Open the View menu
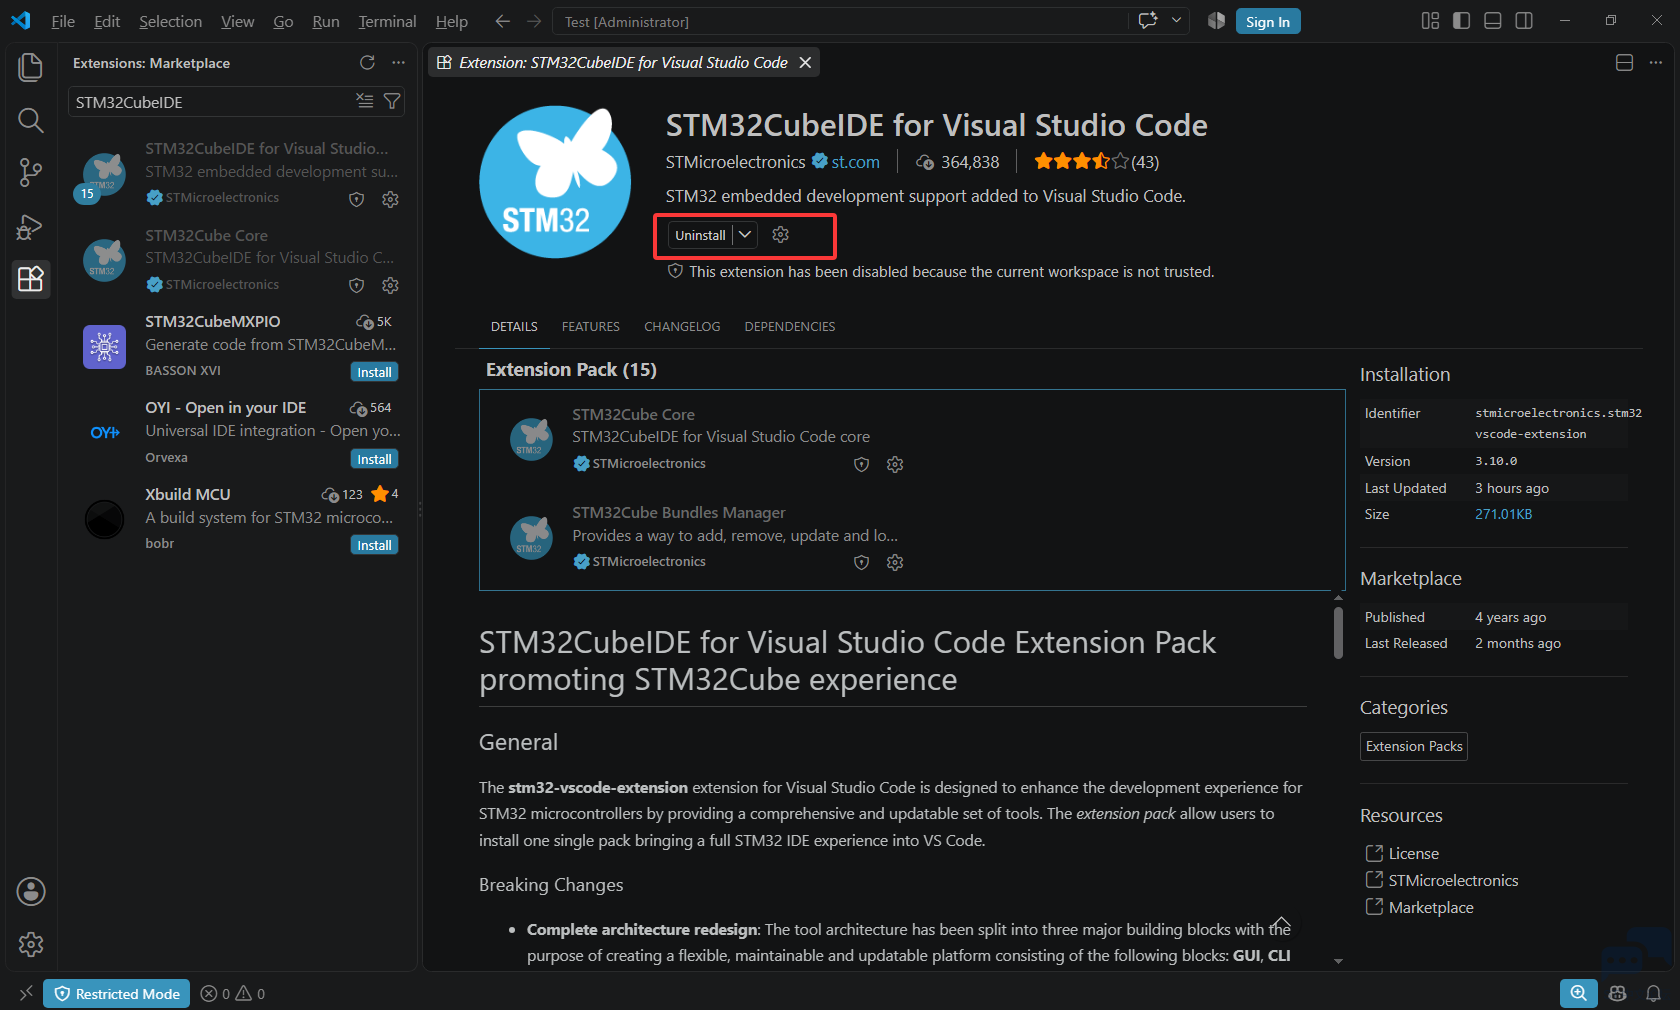Screen dimensions: 1680x1010 [237, 21]
